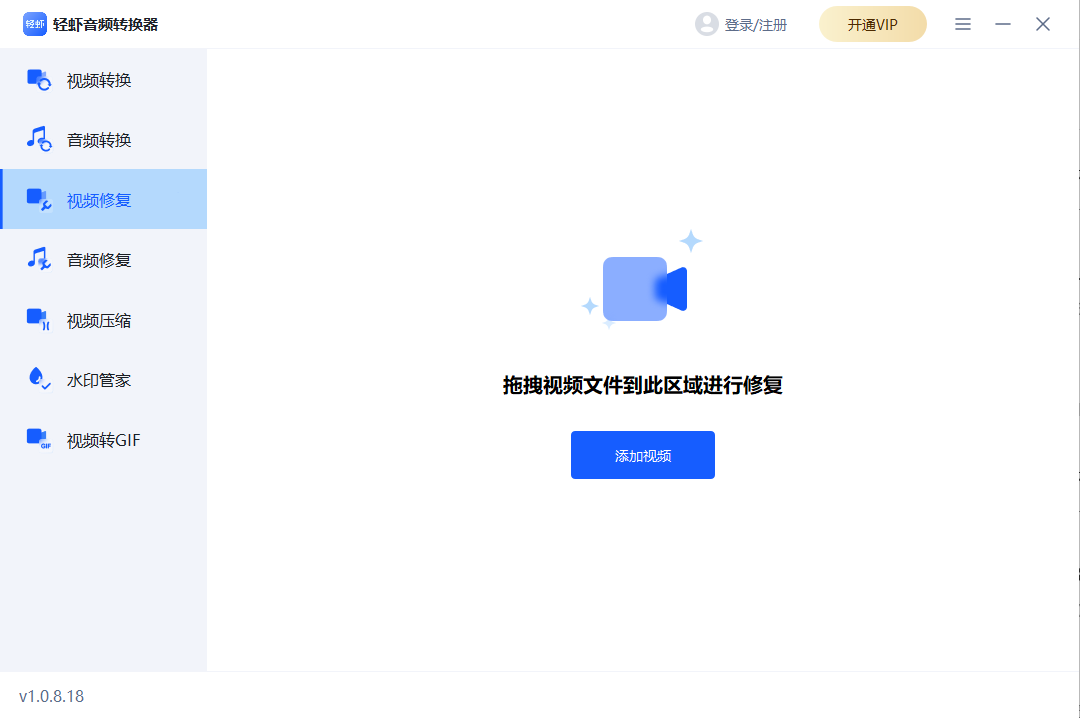Click the 添加视频 button
1080x718 pixels.
642,454
